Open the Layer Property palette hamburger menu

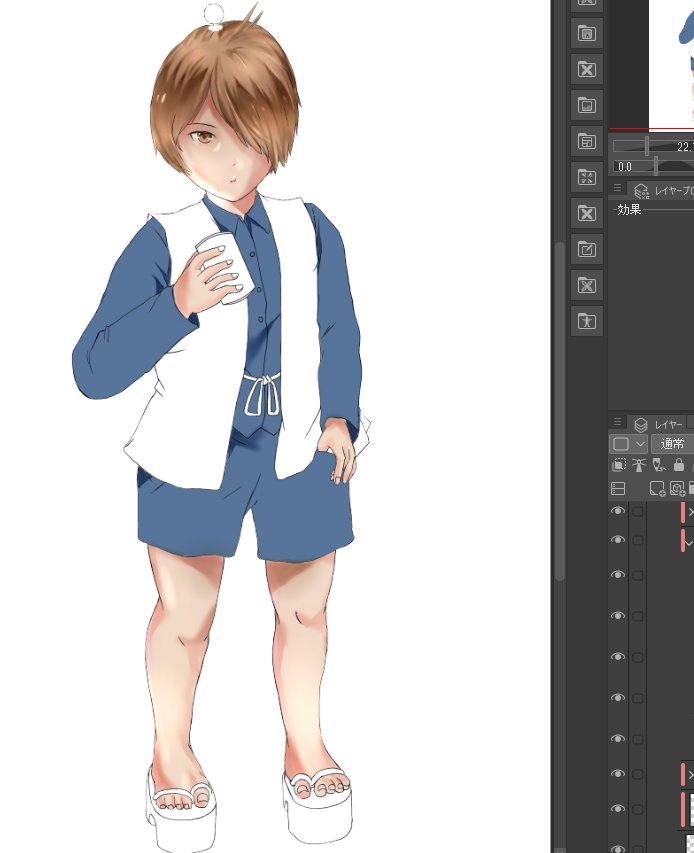[x=617, y=188]
